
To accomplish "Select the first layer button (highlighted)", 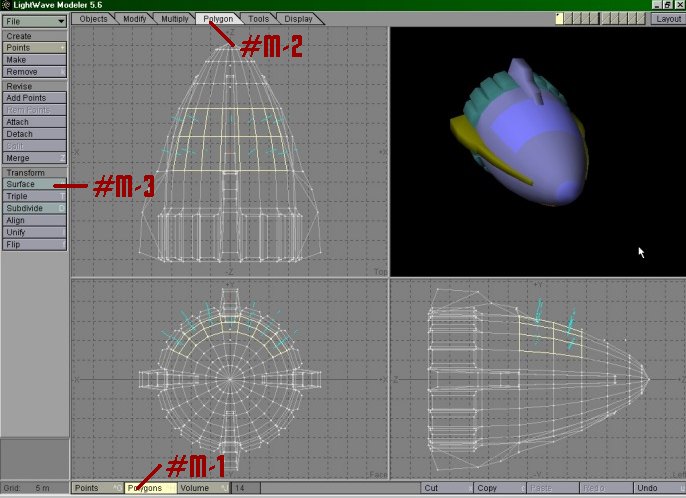I will (560, 18).
